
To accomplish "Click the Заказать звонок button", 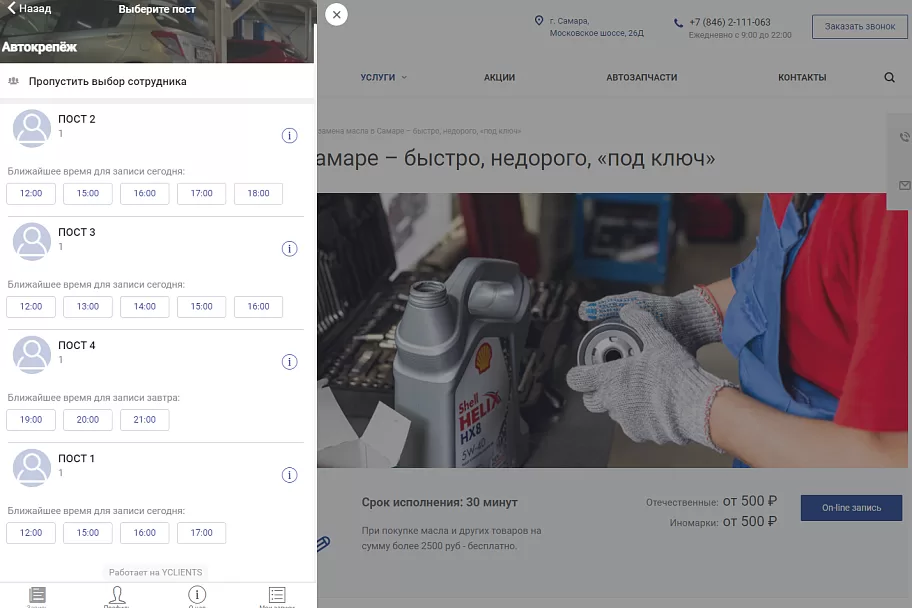I will (860, 27).
